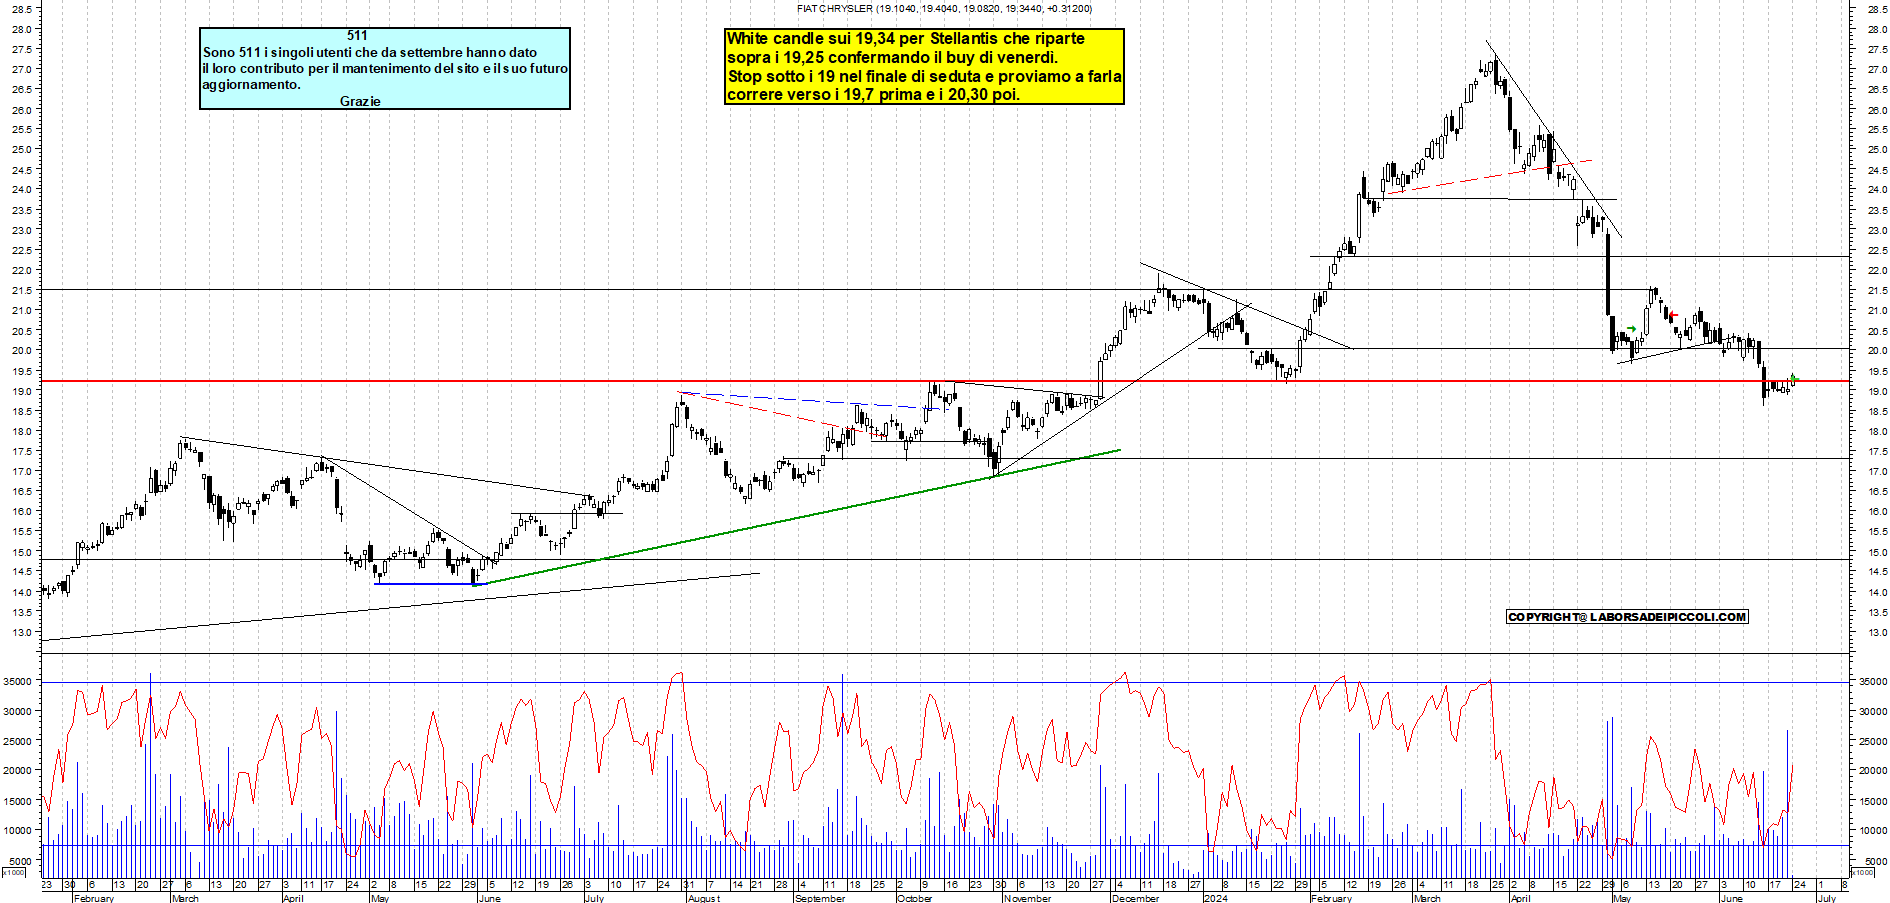Screen dimensions: 1890x903
Task: Click yellow note line 'sopra i 19,25 confermando'
Action: tap(892, 58)
